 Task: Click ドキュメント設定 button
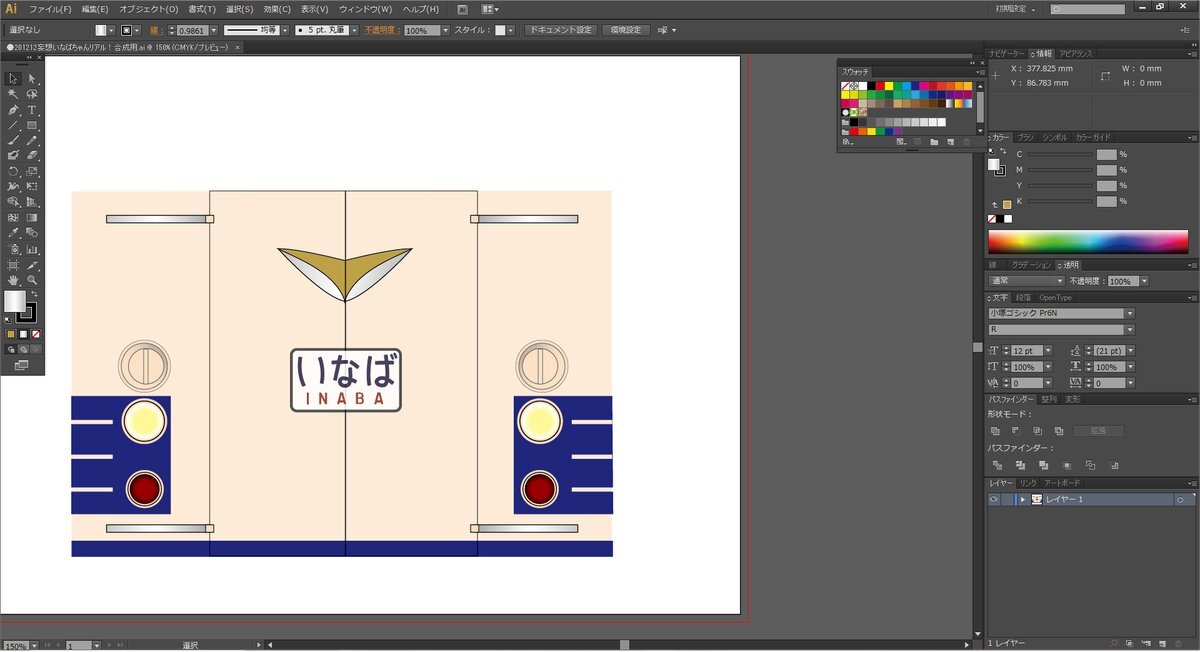(561, 30)
